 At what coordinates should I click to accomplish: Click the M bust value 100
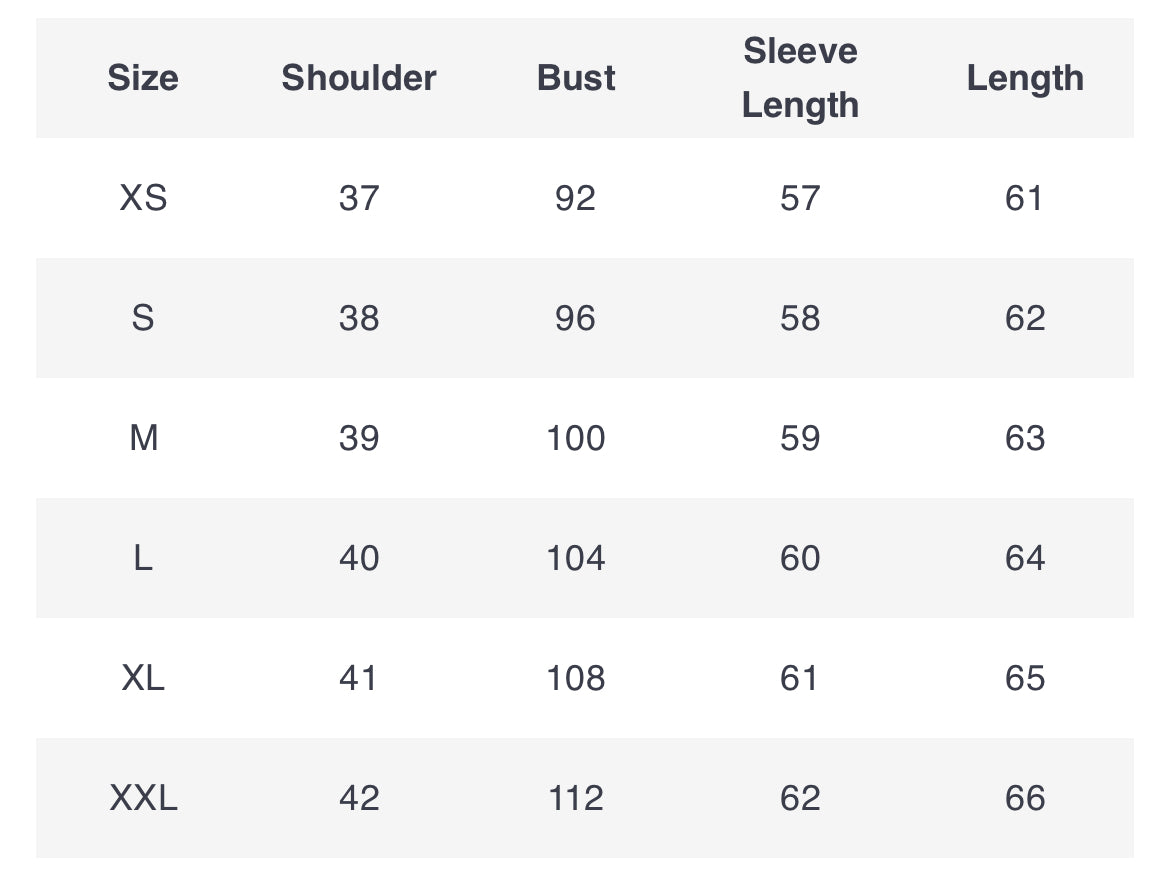point(576,438)
